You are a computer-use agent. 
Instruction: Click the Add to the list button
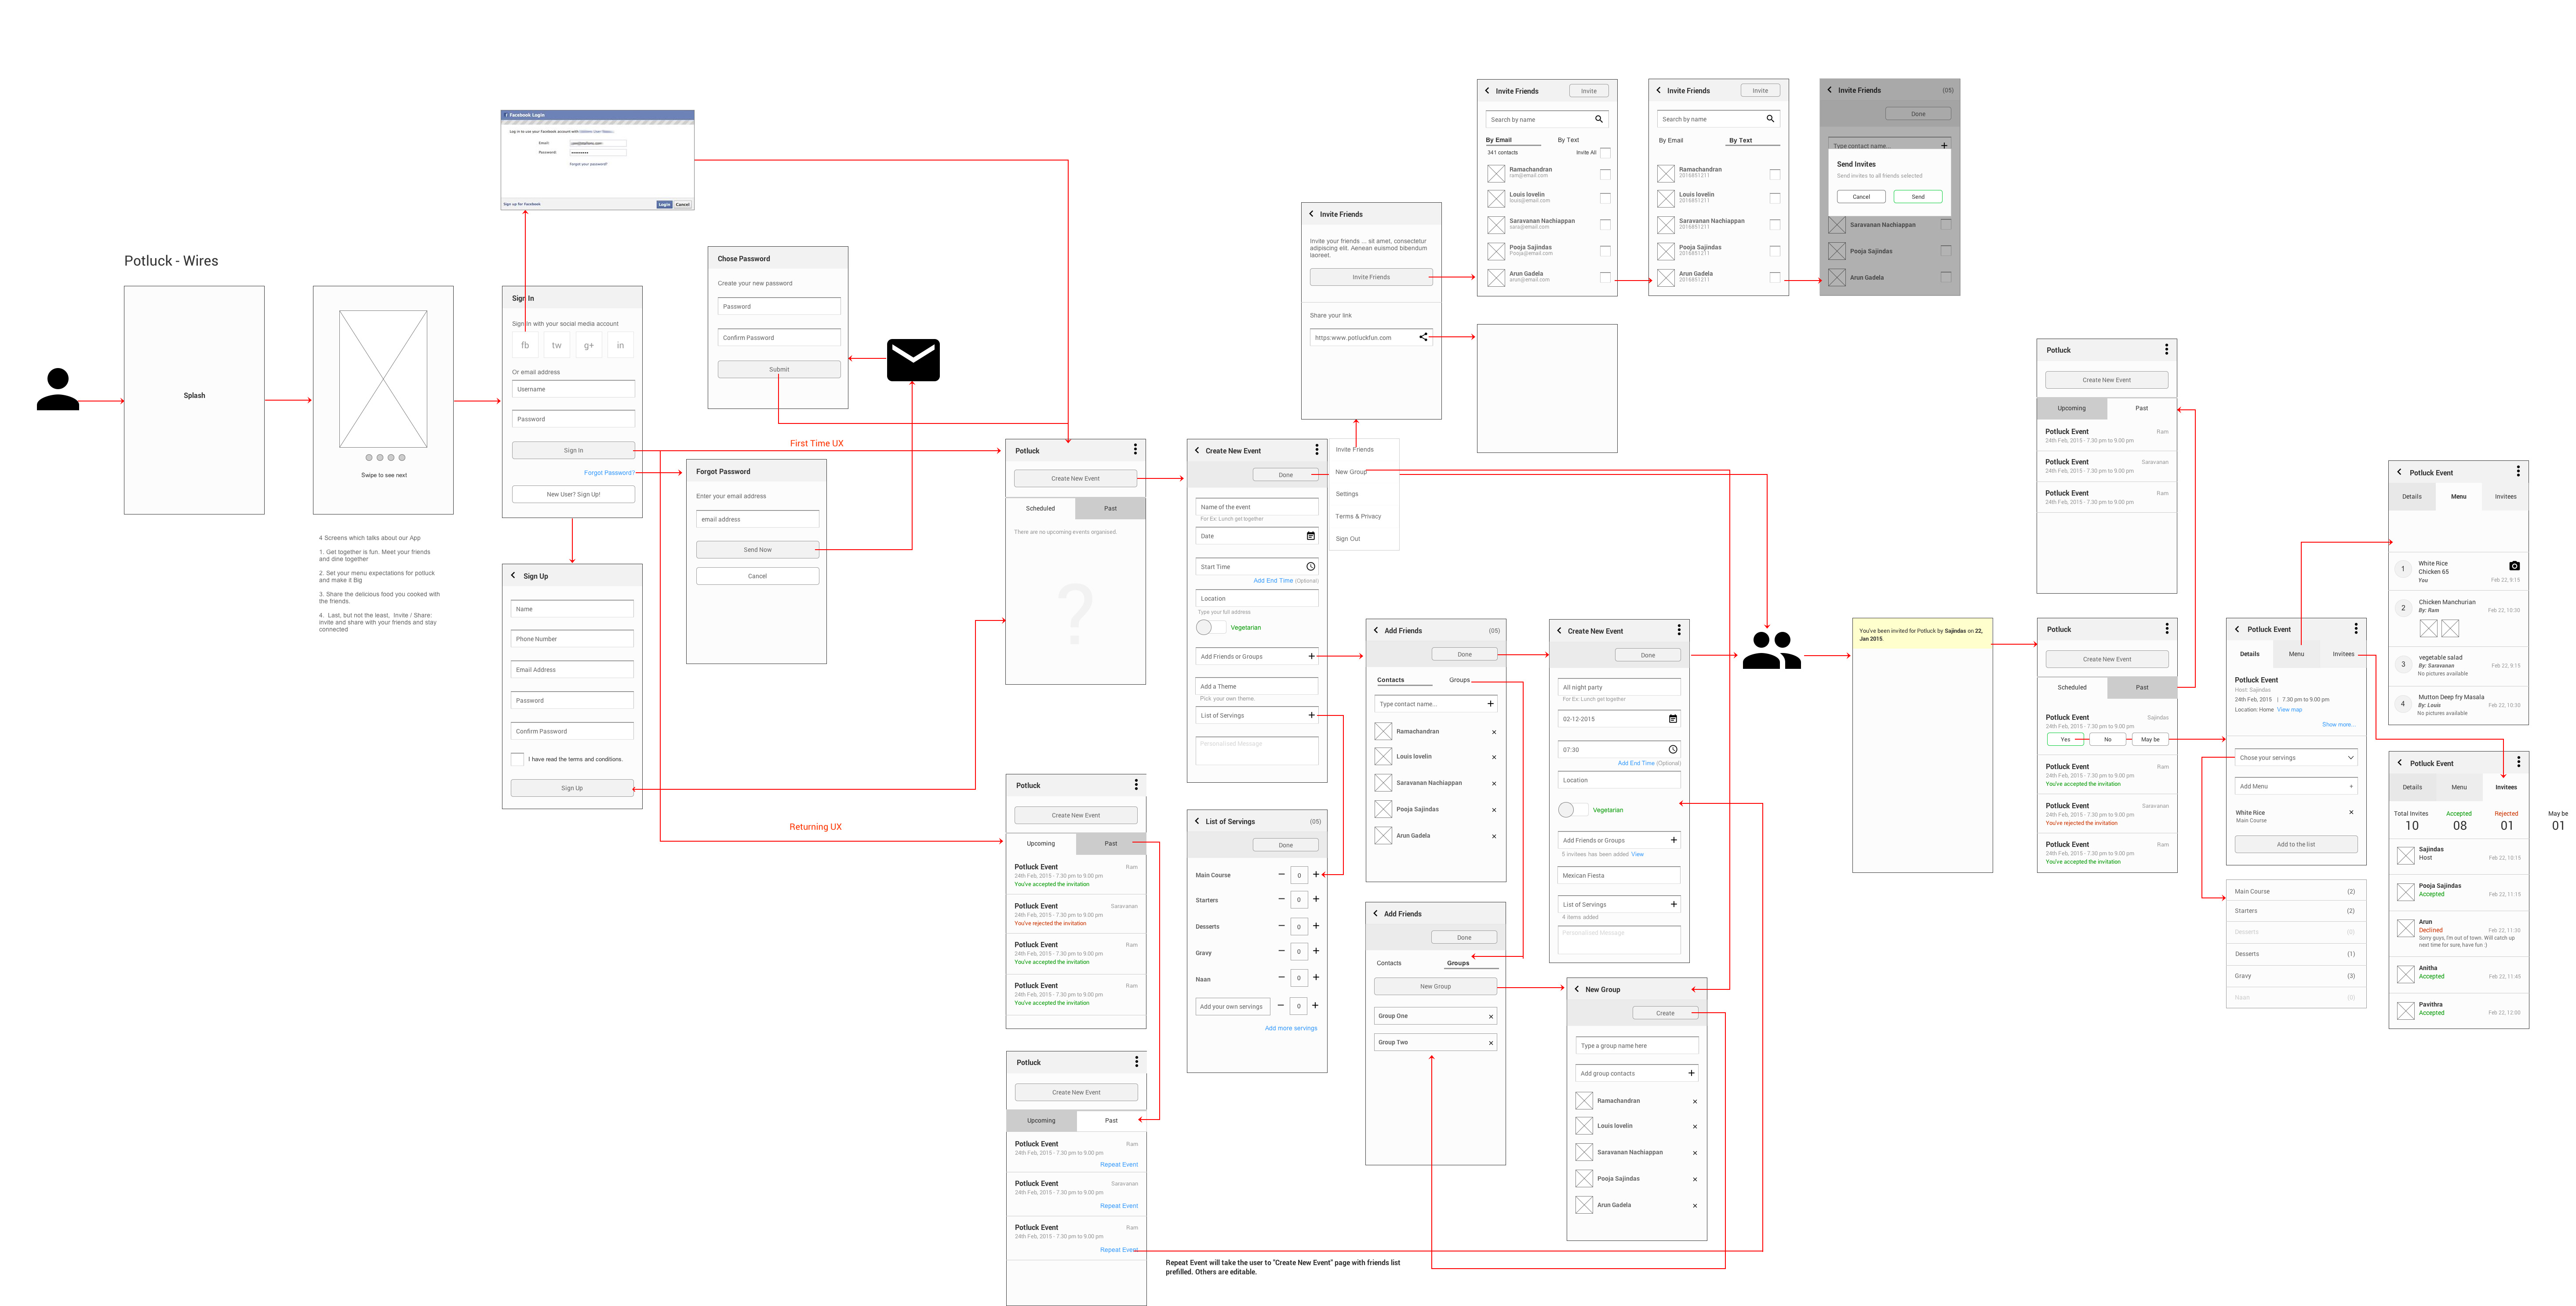(2296, 844)
